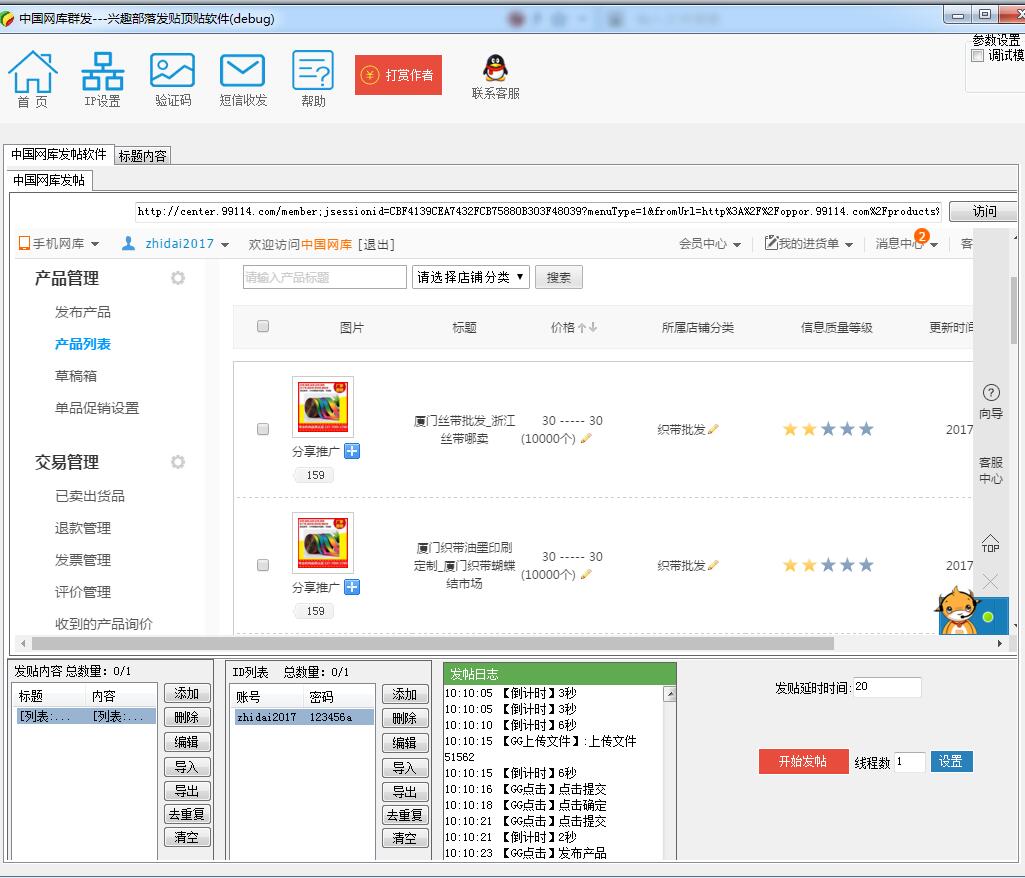Click the 交易管理 gear icon

click(x=178, y=462)
